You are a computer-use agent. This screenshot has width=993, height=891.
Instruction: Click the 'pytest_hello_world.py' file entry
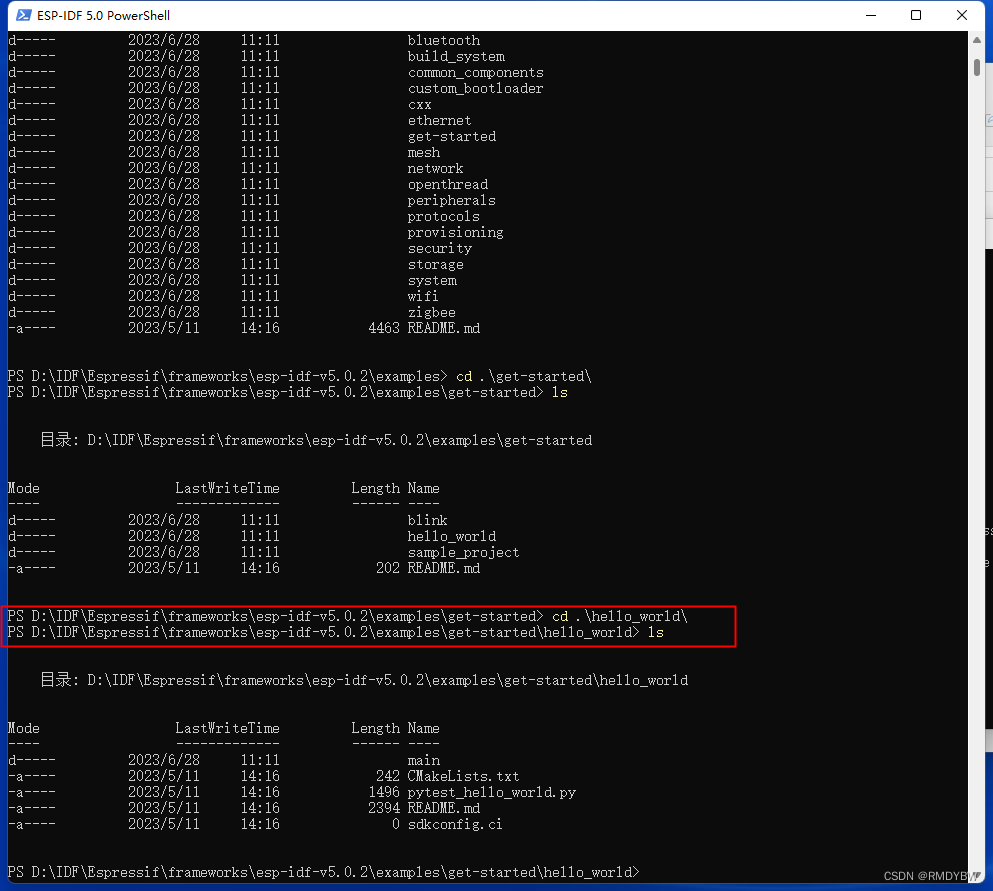[491, 792]
